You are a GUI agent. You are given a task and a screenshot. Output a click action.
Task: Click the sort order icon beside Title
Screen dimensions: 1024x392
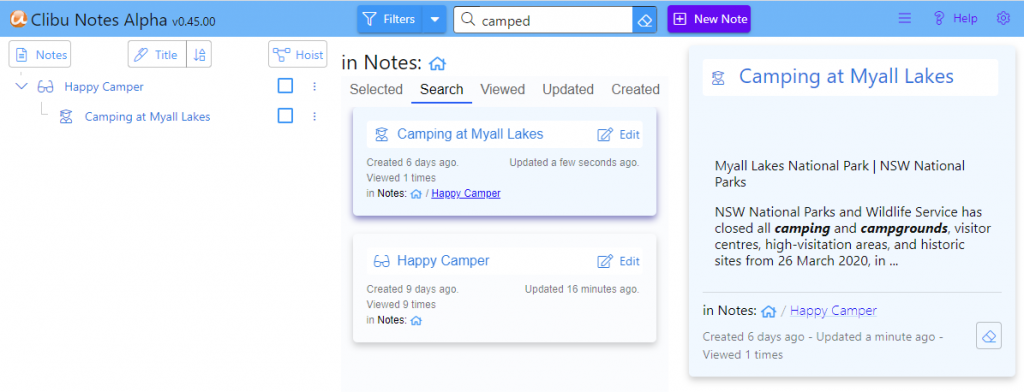[x=200, y=55]
